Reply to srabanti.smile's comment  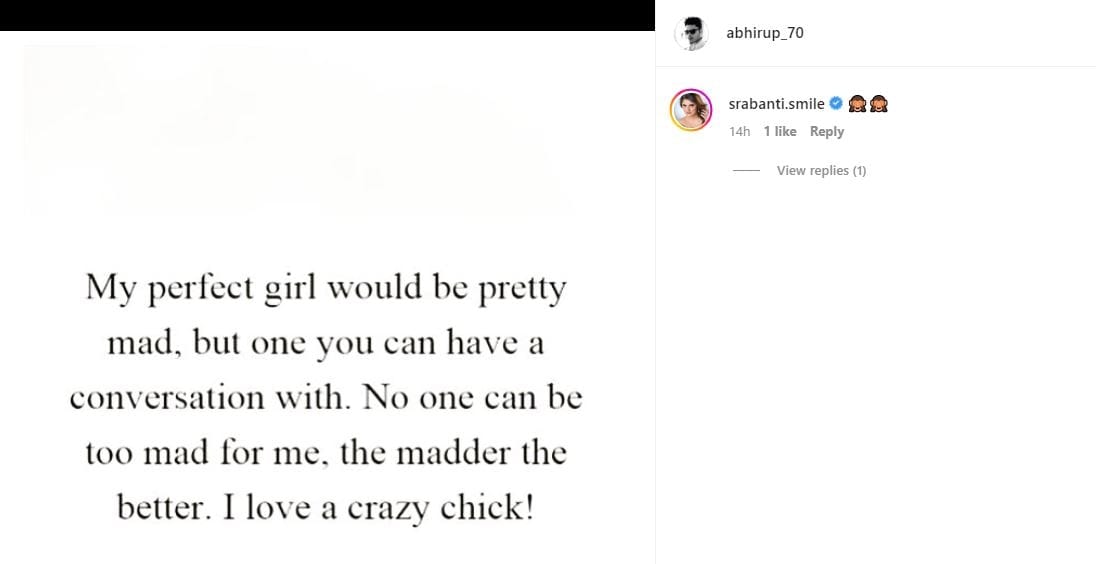point(827,131)
